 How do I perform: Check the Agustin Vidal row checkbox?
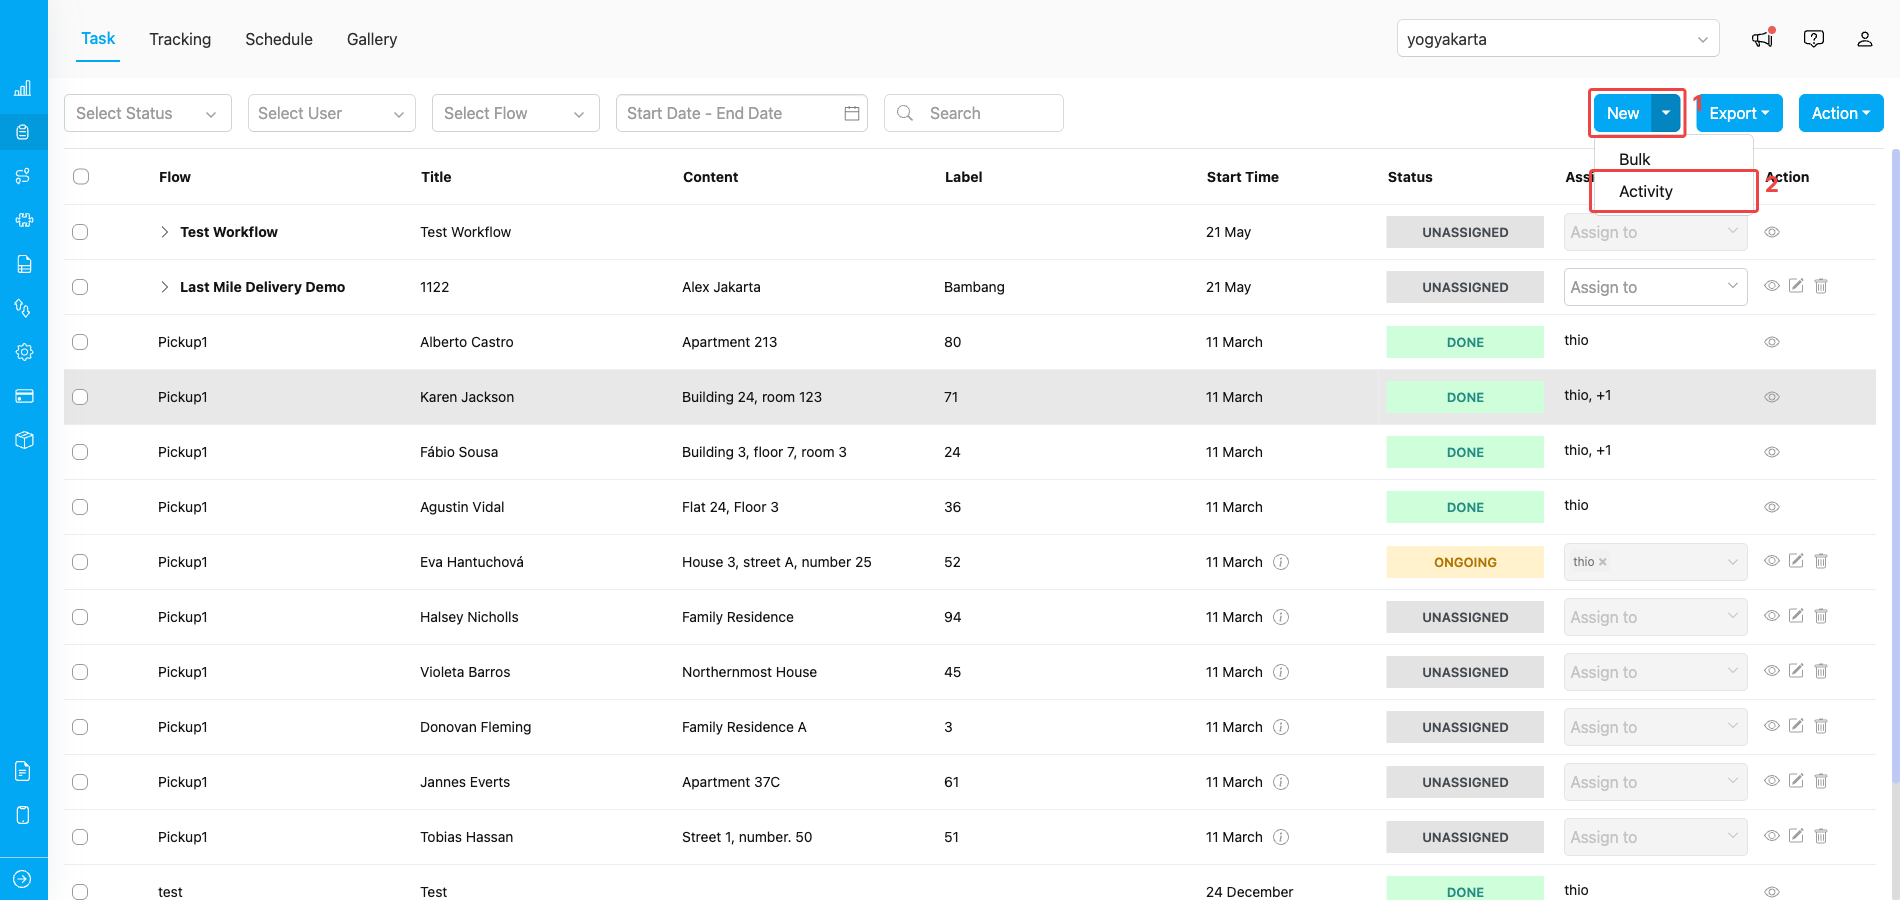(x=80, y=507)
